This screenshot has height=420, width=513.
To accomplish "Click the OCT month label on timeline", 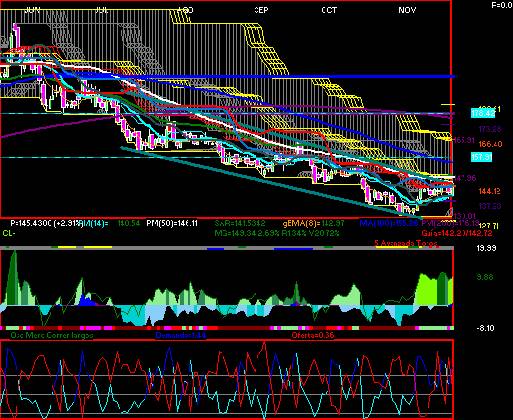I will [329, 10].
